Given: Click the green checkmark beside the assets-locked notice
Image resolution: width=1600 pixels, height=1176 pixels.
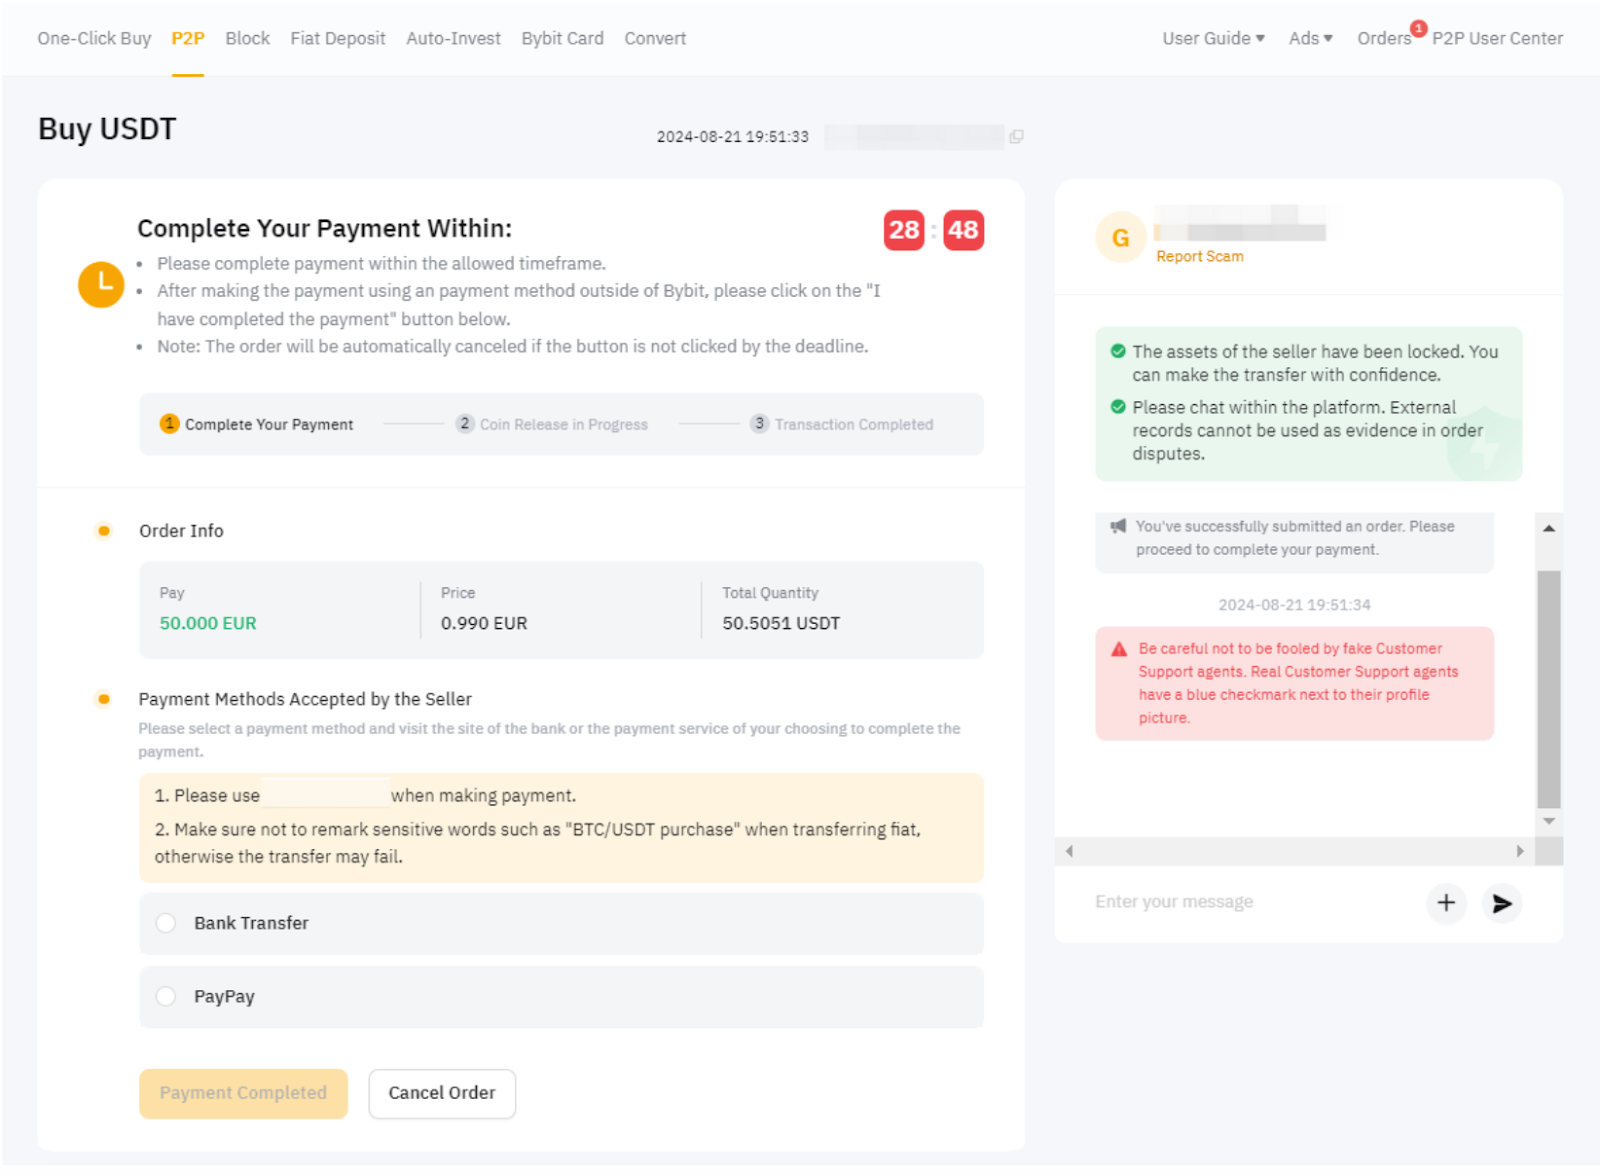Looking at the screenshot, I should pos(1118,351).
